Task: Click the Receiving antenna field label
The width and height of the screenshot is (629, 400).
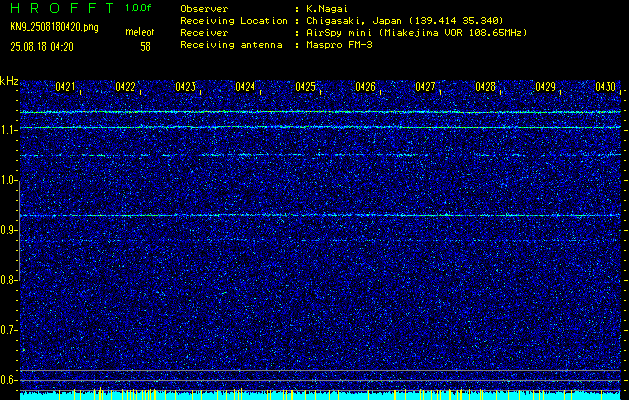Action: (x=231, y=45)
